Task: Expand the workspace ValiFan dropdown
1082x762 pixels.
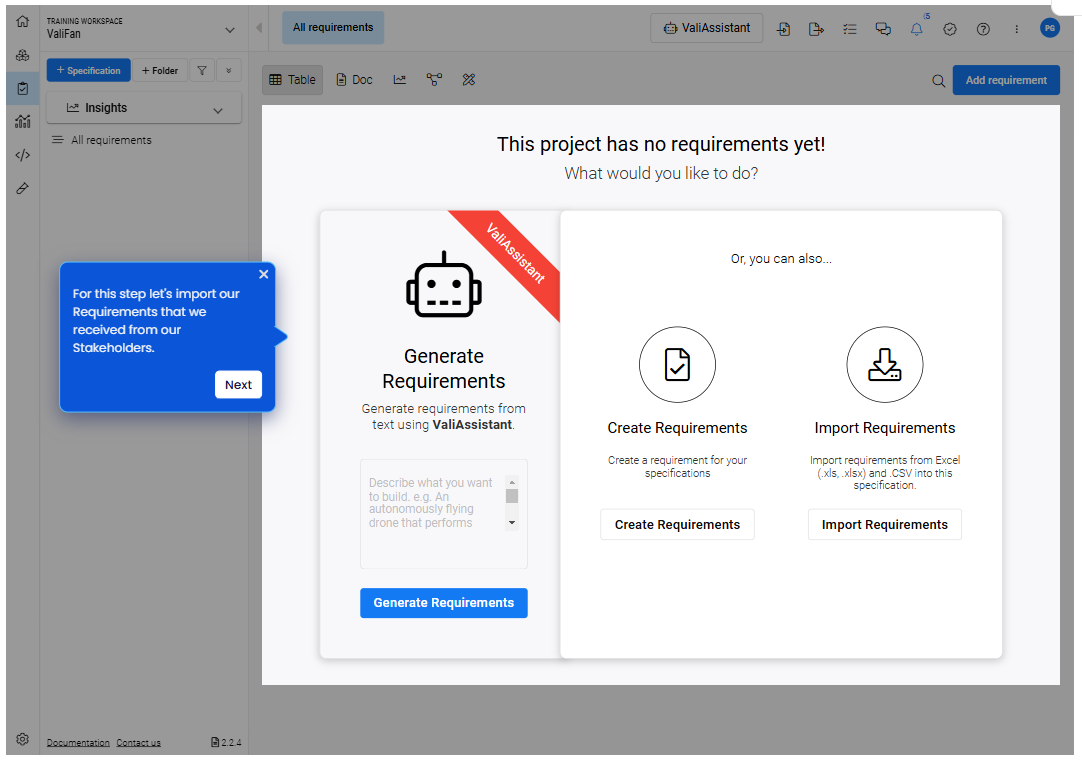Action: pyautogui.click(x=230, y=30)
